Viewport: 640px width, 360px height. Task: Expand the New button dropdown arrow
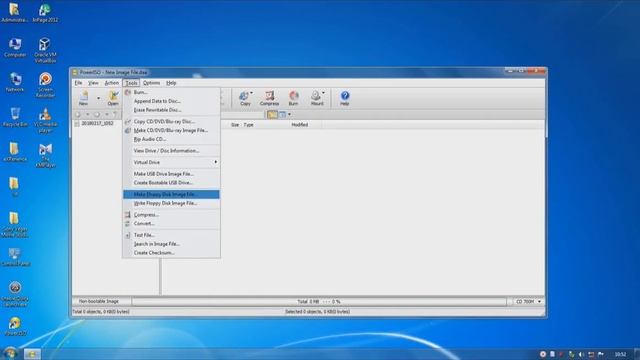click(98, 98)
